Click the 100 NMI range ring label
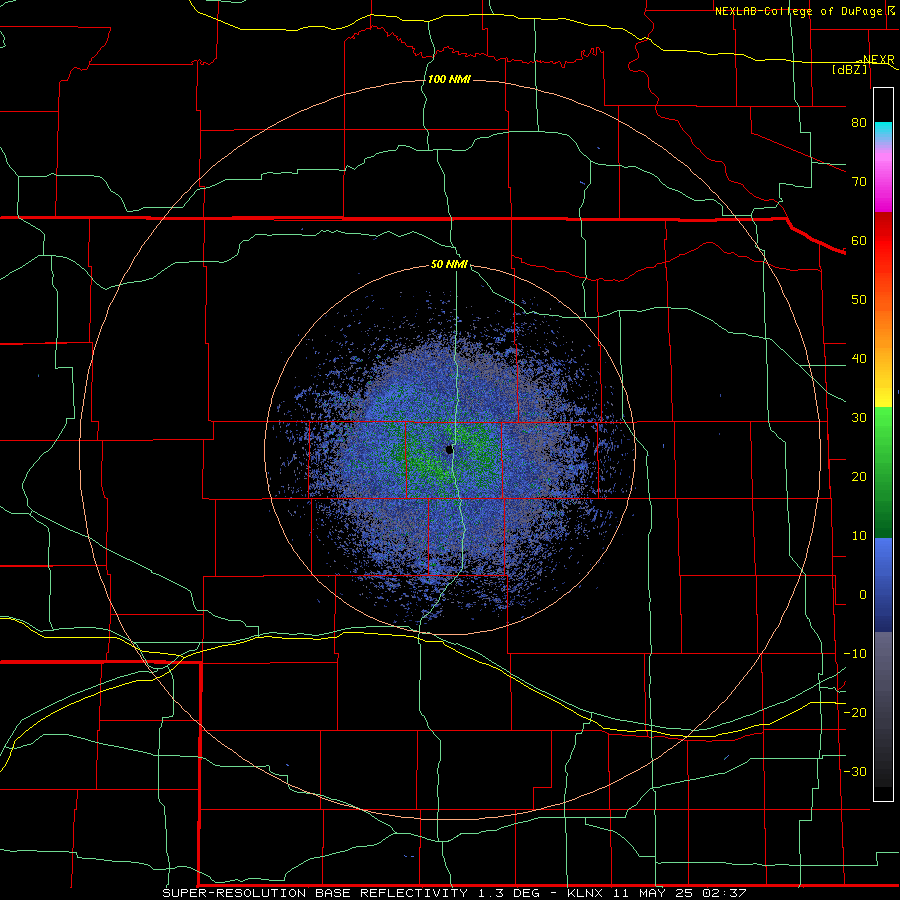Viewport: 900px width, 900px height. 449,79
